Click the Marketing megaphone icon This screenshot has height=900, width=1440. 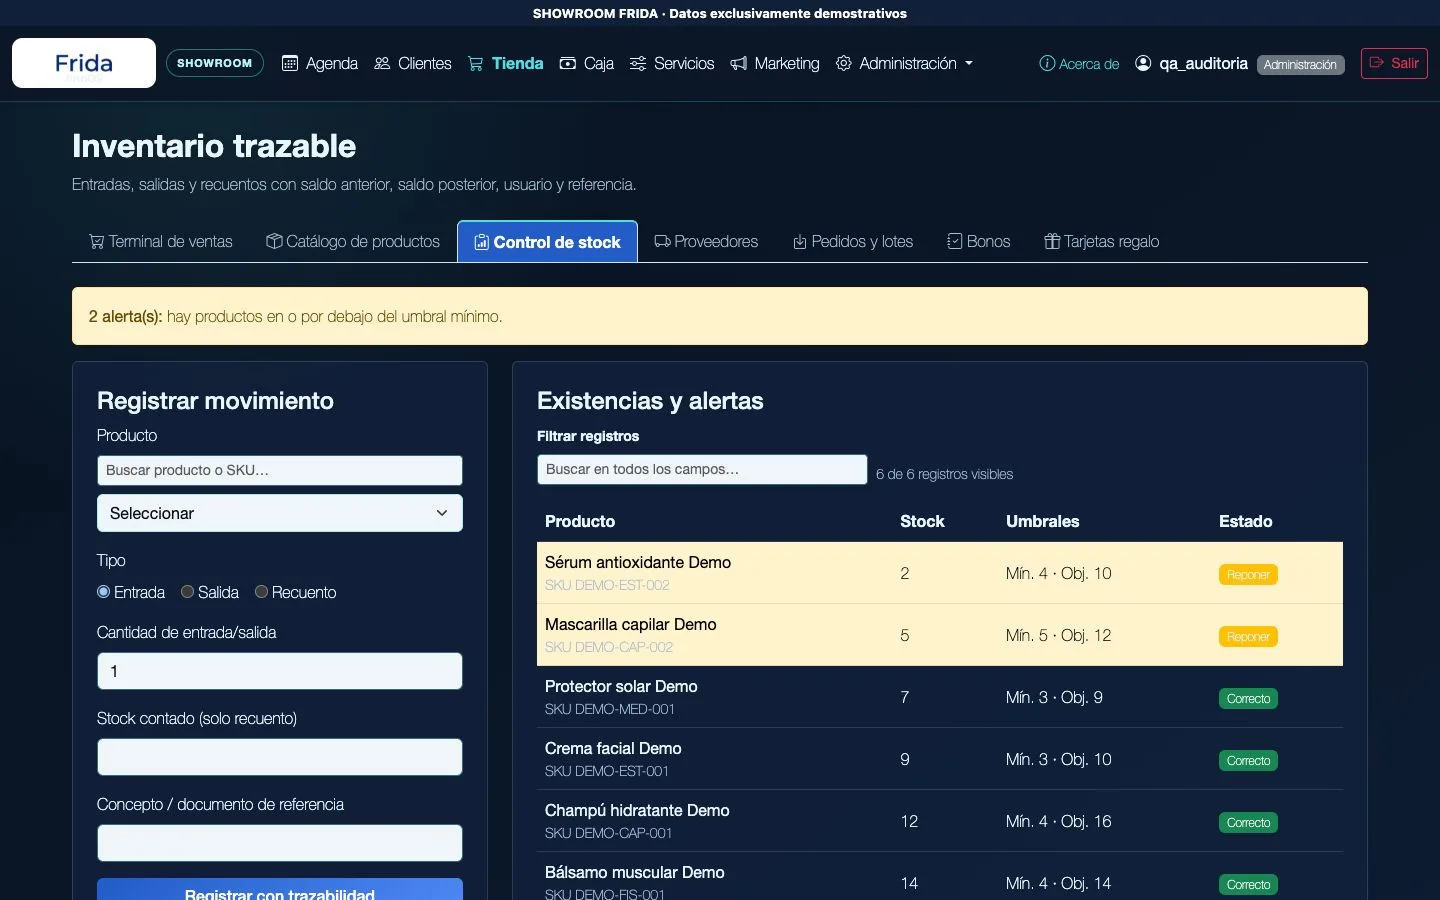(x=739, y=63)
